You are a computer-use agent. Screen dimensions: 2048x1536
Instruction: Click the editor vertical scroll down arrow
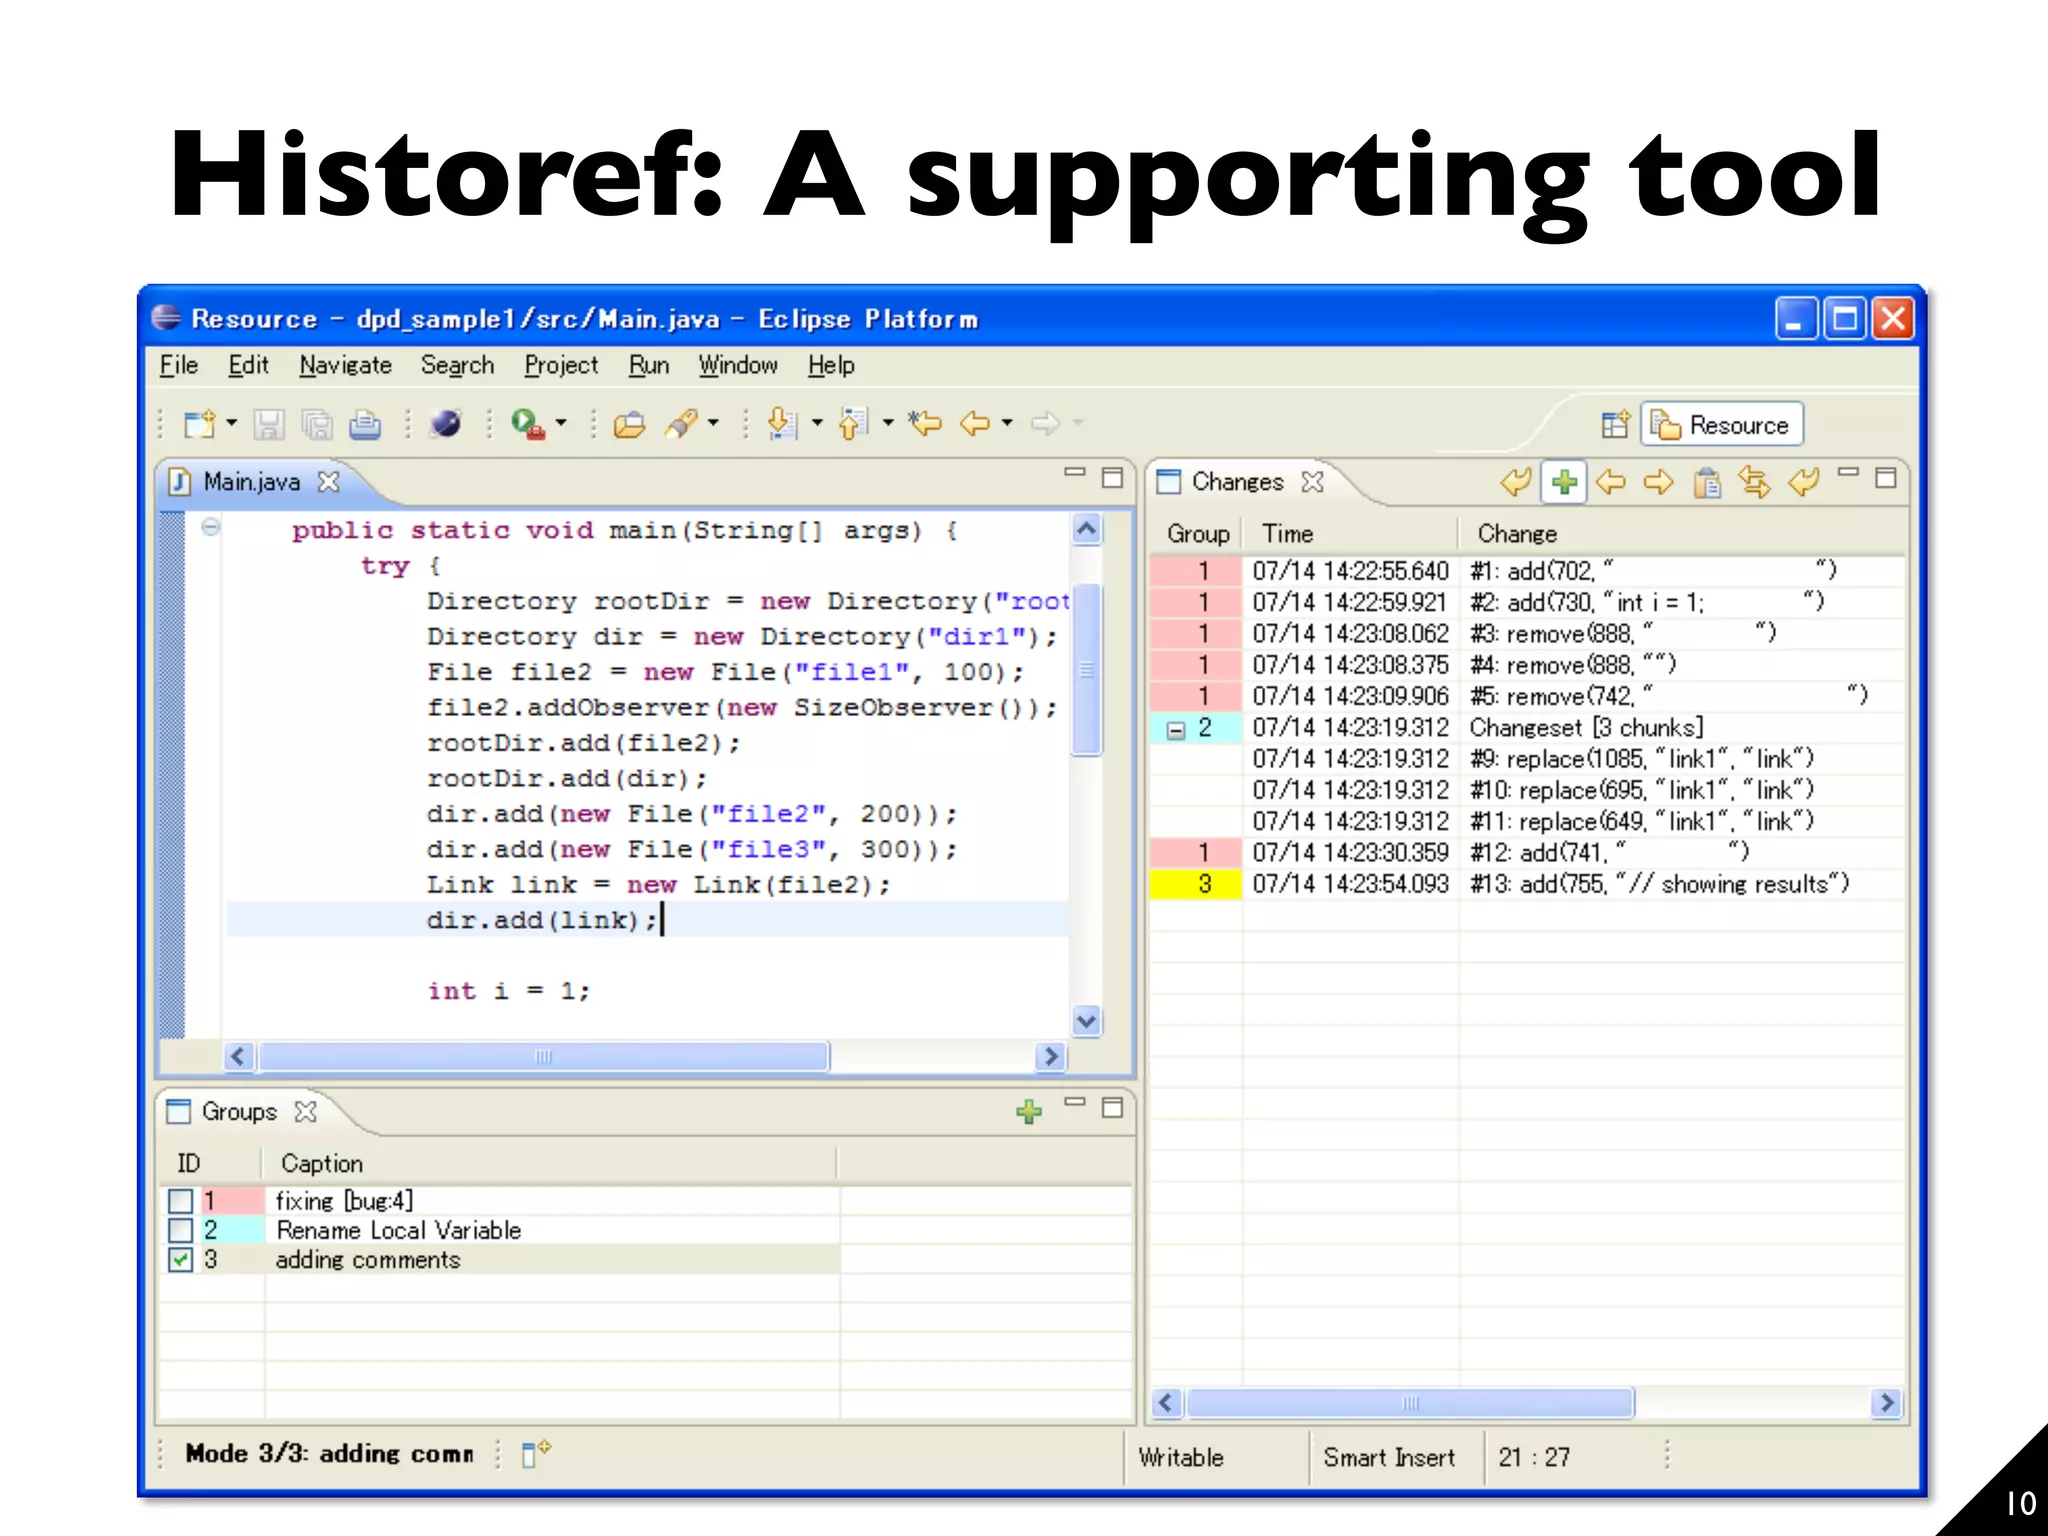pos(1087,1021)
